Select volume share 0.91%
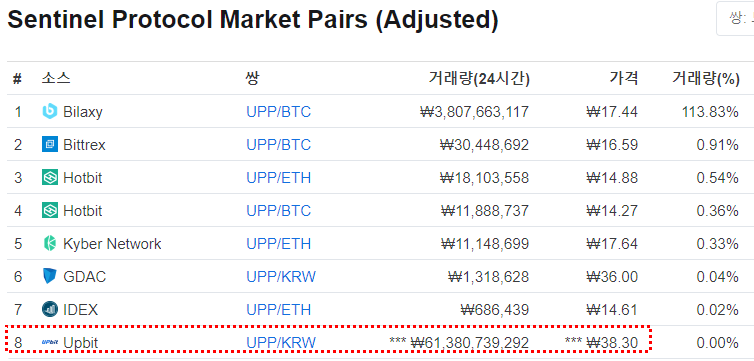This screenshot has width=754, height=361. point(717,145)
